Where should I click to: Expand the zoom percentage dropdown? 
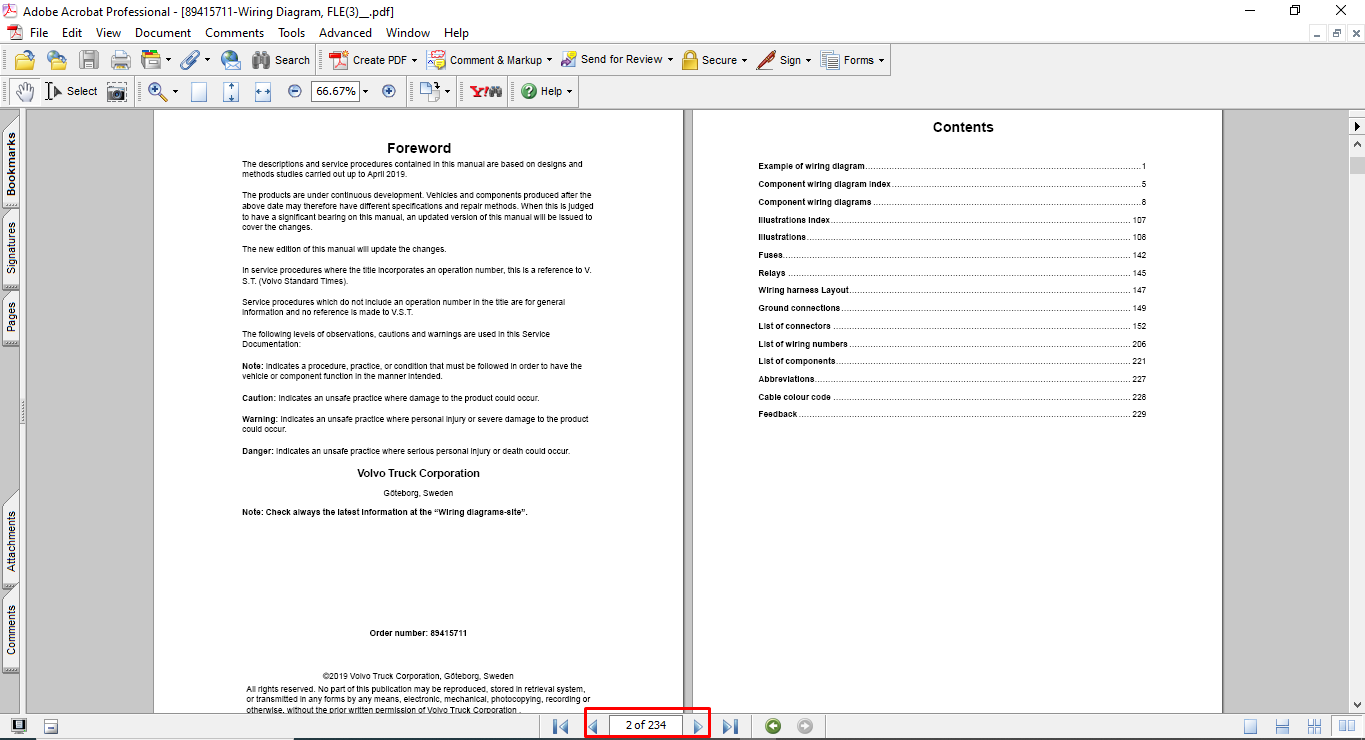365,91
